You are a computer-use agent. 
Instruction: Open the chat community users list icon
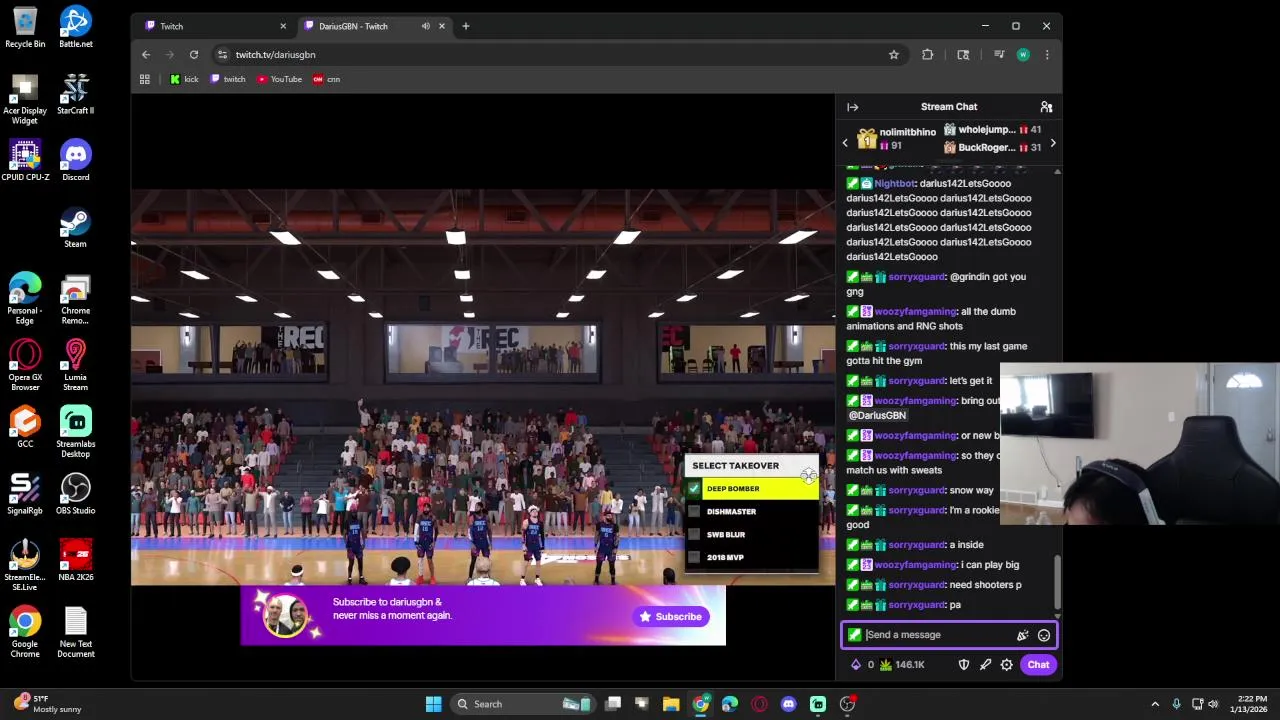pyautogui.click(x=1046, y=107)
